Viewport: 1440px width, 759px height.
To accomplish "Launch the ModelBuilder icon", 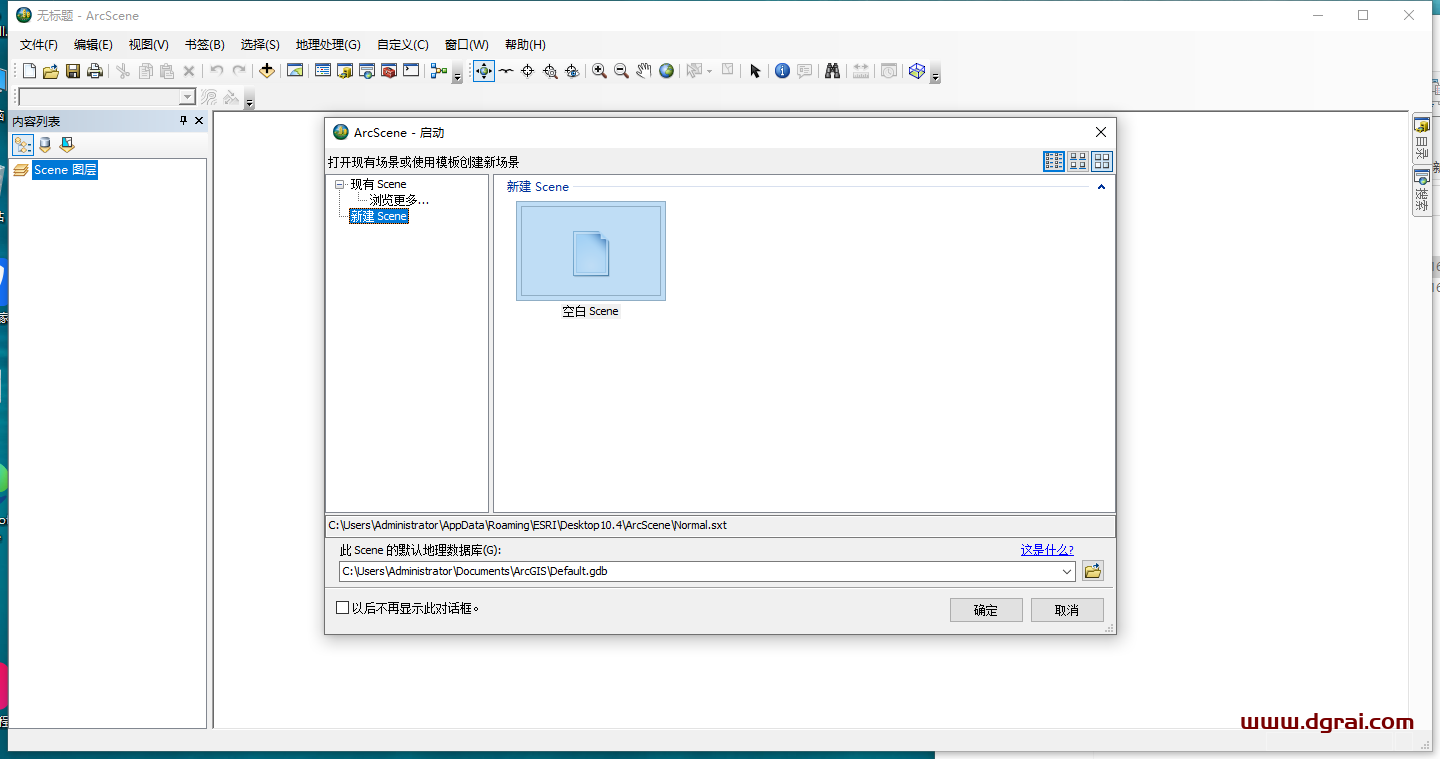I will 438,71.
